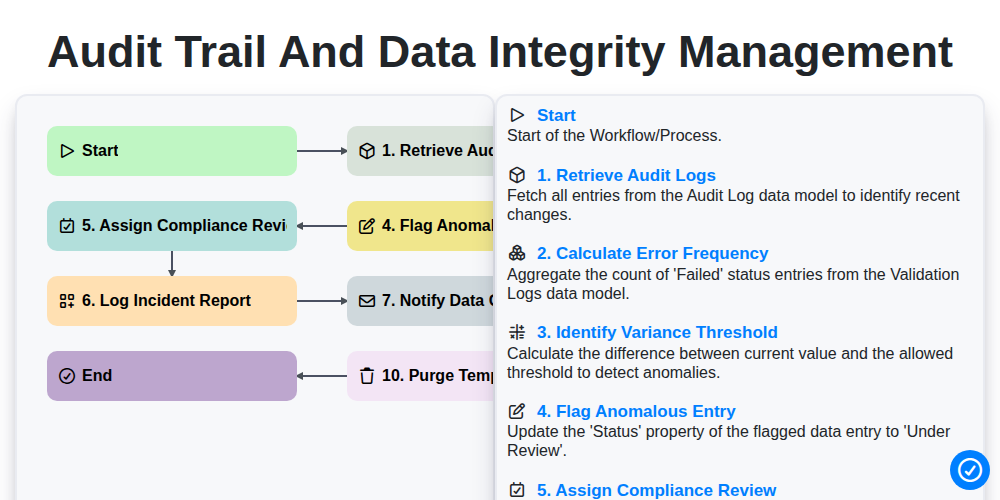This screenshot has height=500, width=1000.
Task: Open the 3. Identify Variance Threshold link
Action: [x=657, y=332]
